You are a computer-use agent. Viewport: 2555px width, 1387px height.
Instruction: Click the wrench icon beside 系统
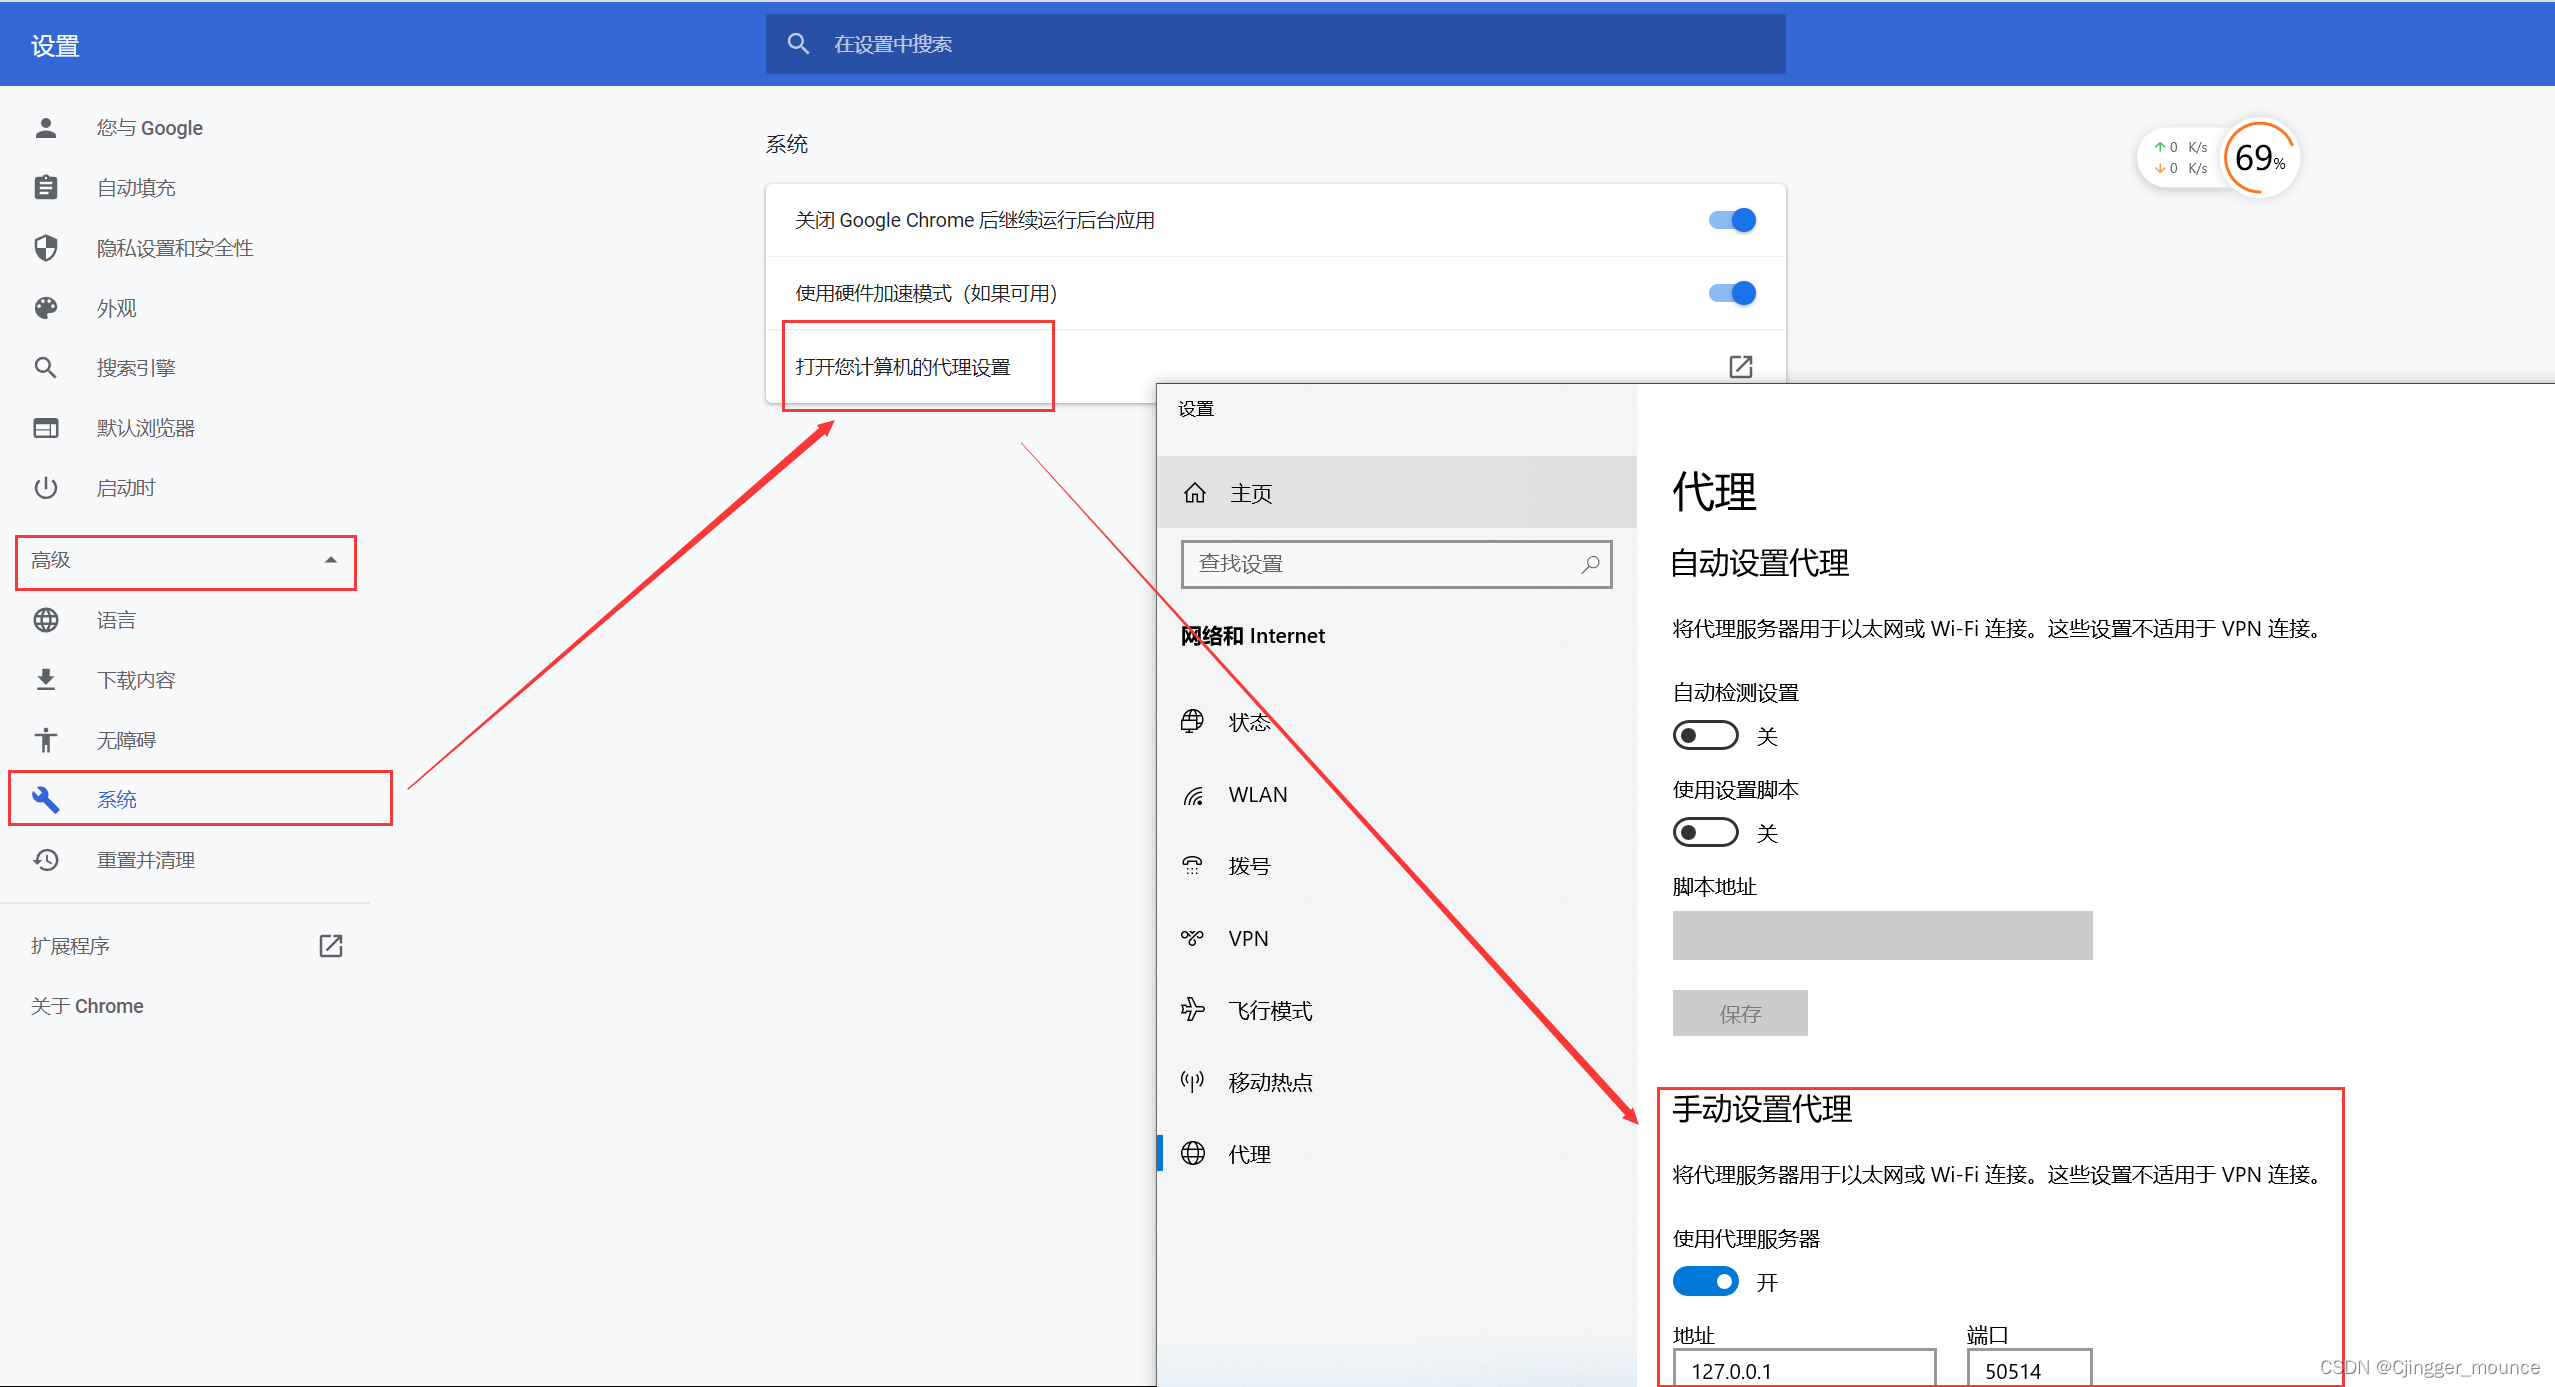click(46, 799)
